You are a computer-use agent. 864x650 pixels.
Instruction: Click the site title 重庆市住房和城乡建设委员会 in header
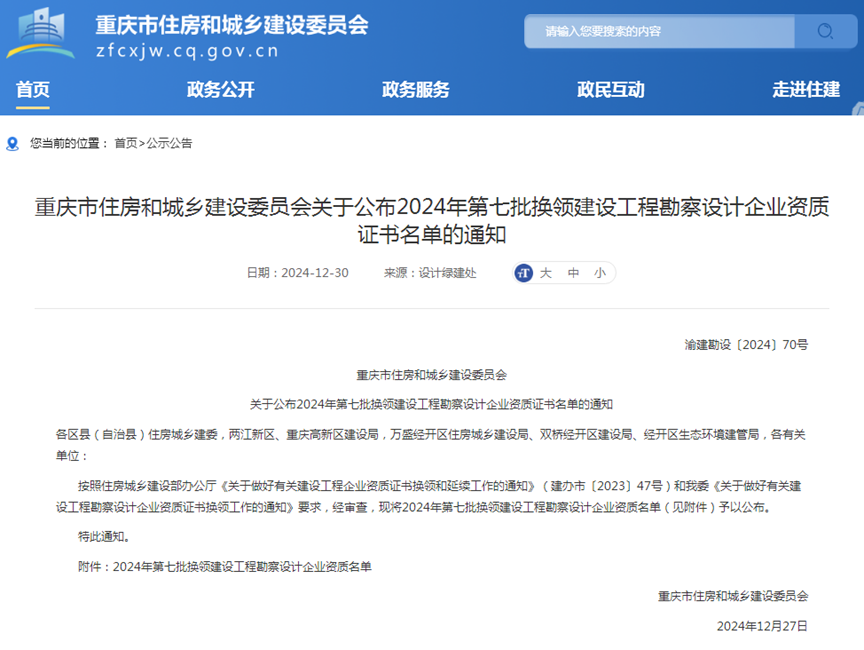tap(232, 25)
